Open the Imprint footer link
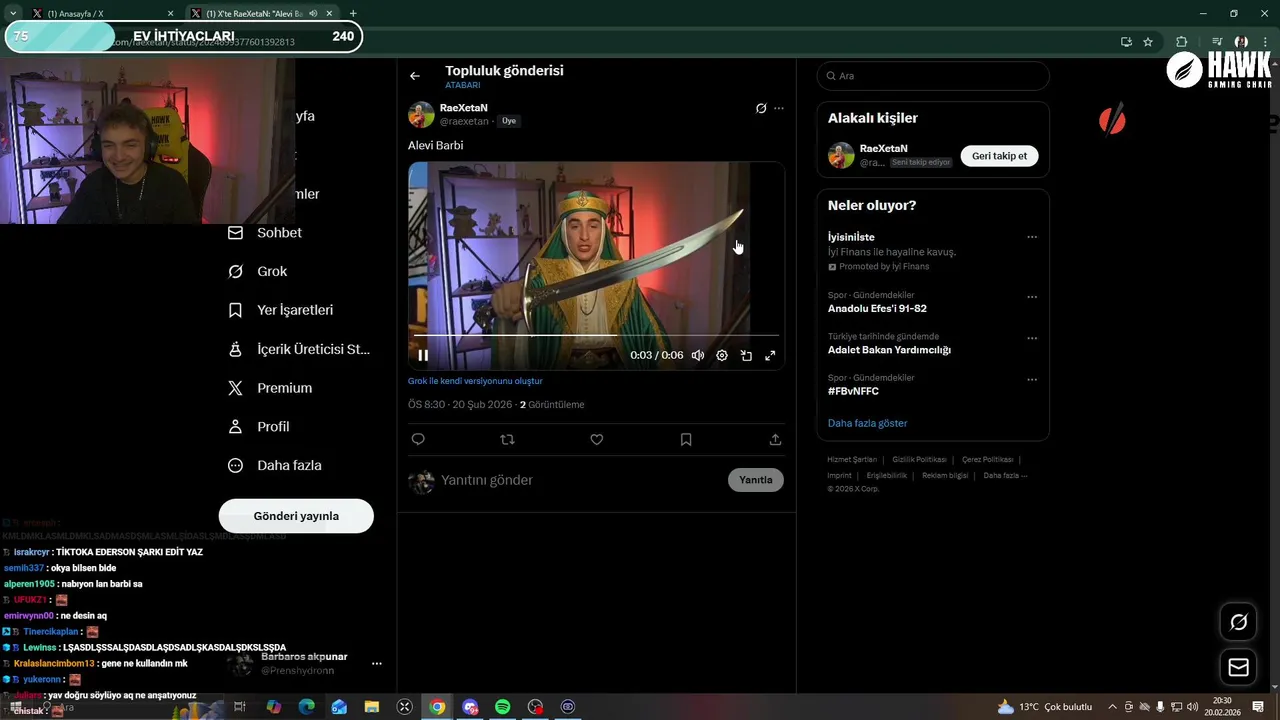Screen dimensions: 1280x720 839,476
